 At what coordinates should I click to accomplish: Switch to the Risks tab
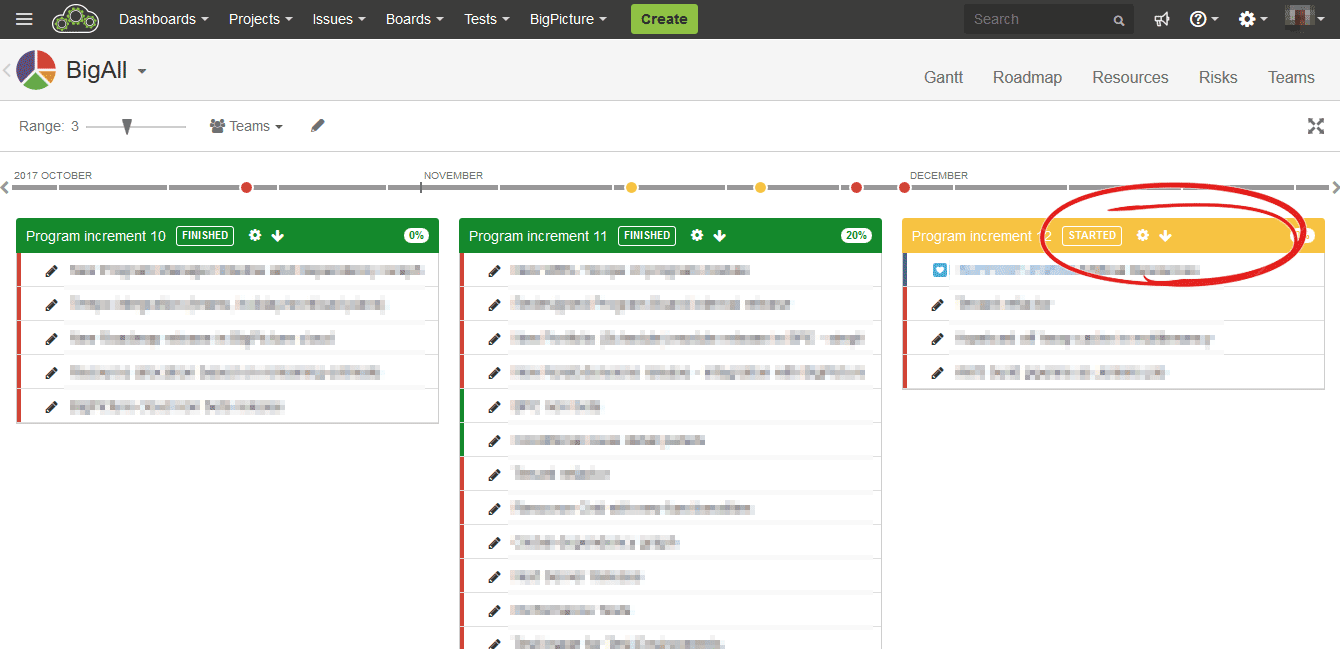click(1218, 78)
